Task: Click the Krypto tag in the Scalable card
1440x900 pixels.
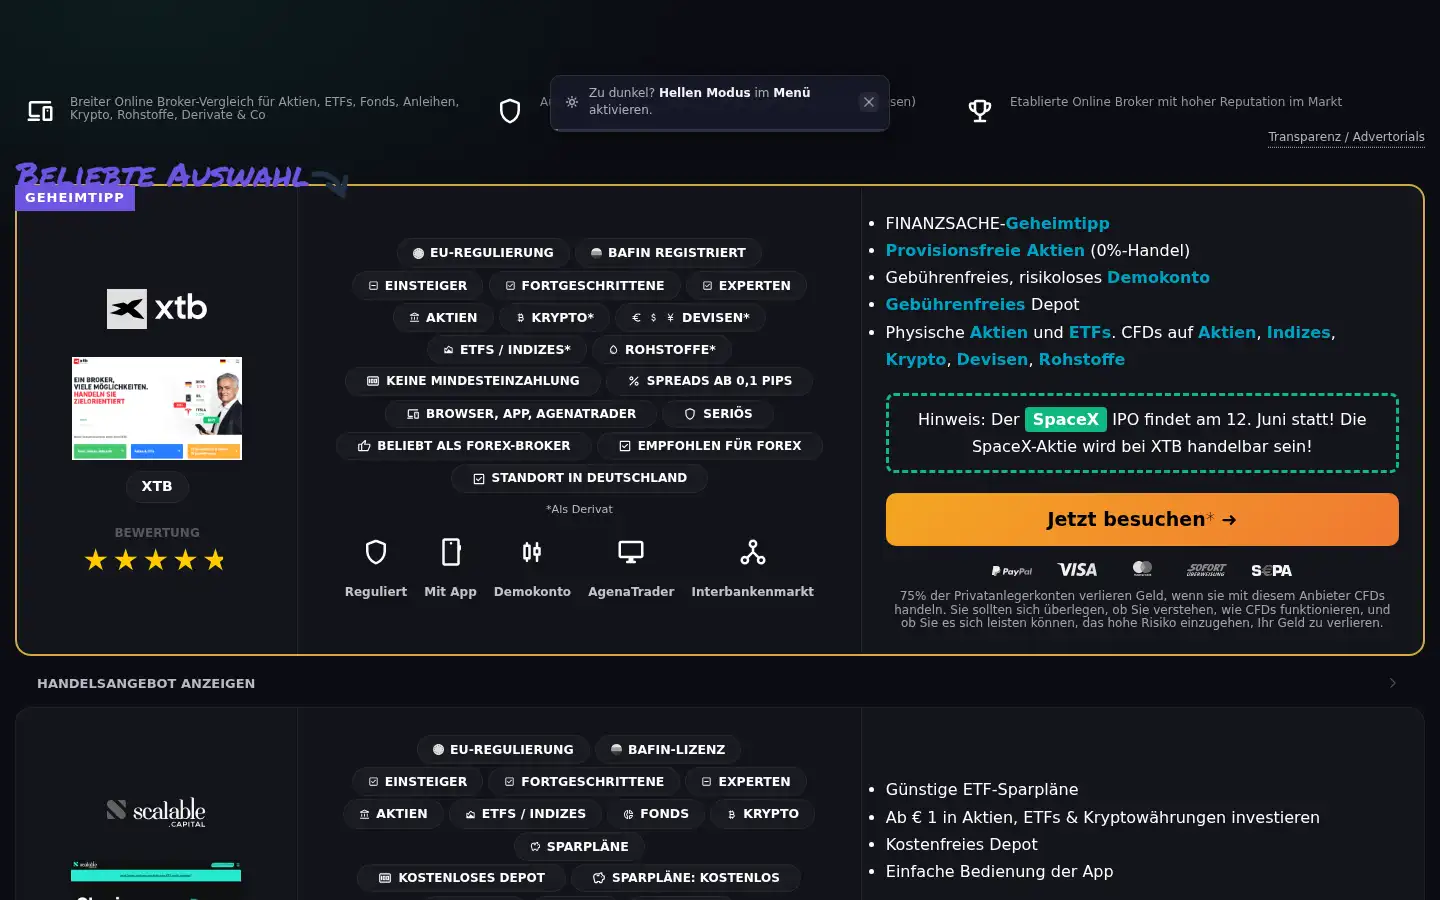Action: tap(763, 814)
